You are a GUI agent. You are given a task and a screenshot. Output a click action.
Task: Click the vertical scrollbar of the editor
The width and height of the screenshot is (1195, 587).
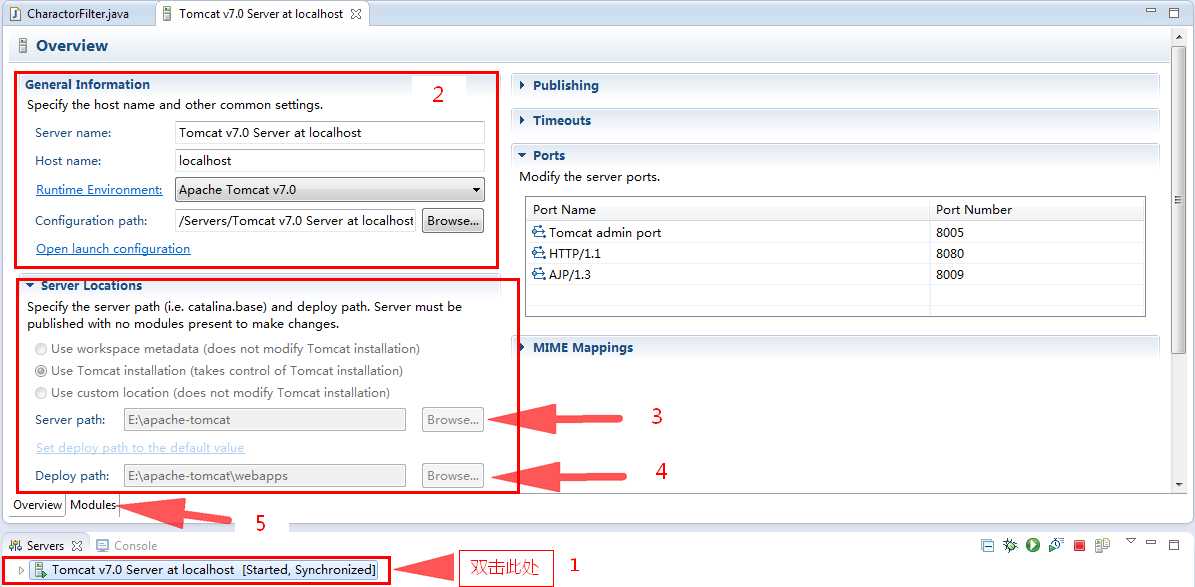1179,200
